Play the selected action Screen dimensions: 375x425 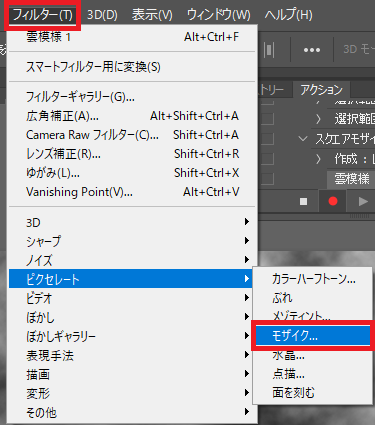pos(363,201)
